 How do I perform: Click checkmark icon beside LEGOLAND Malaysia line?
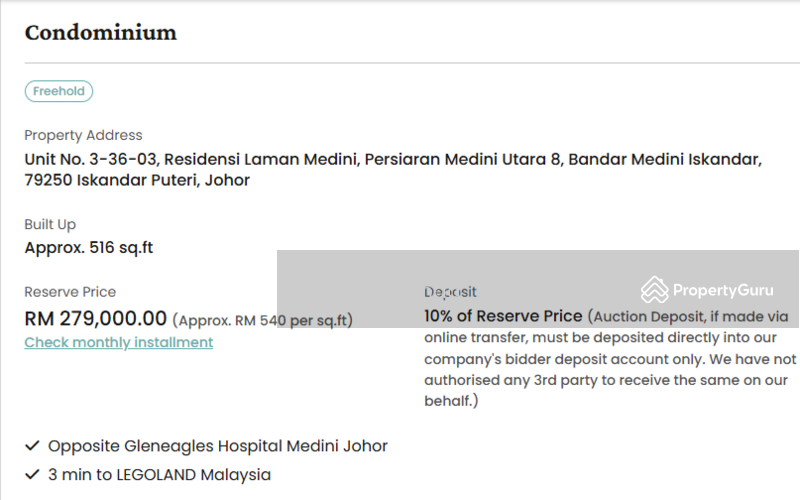[32, 475]
